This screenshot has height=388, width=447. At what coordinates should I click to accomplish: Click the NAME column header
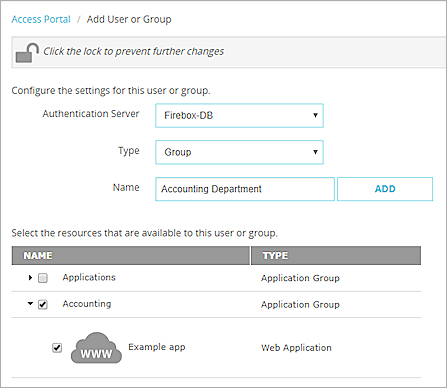131,256
